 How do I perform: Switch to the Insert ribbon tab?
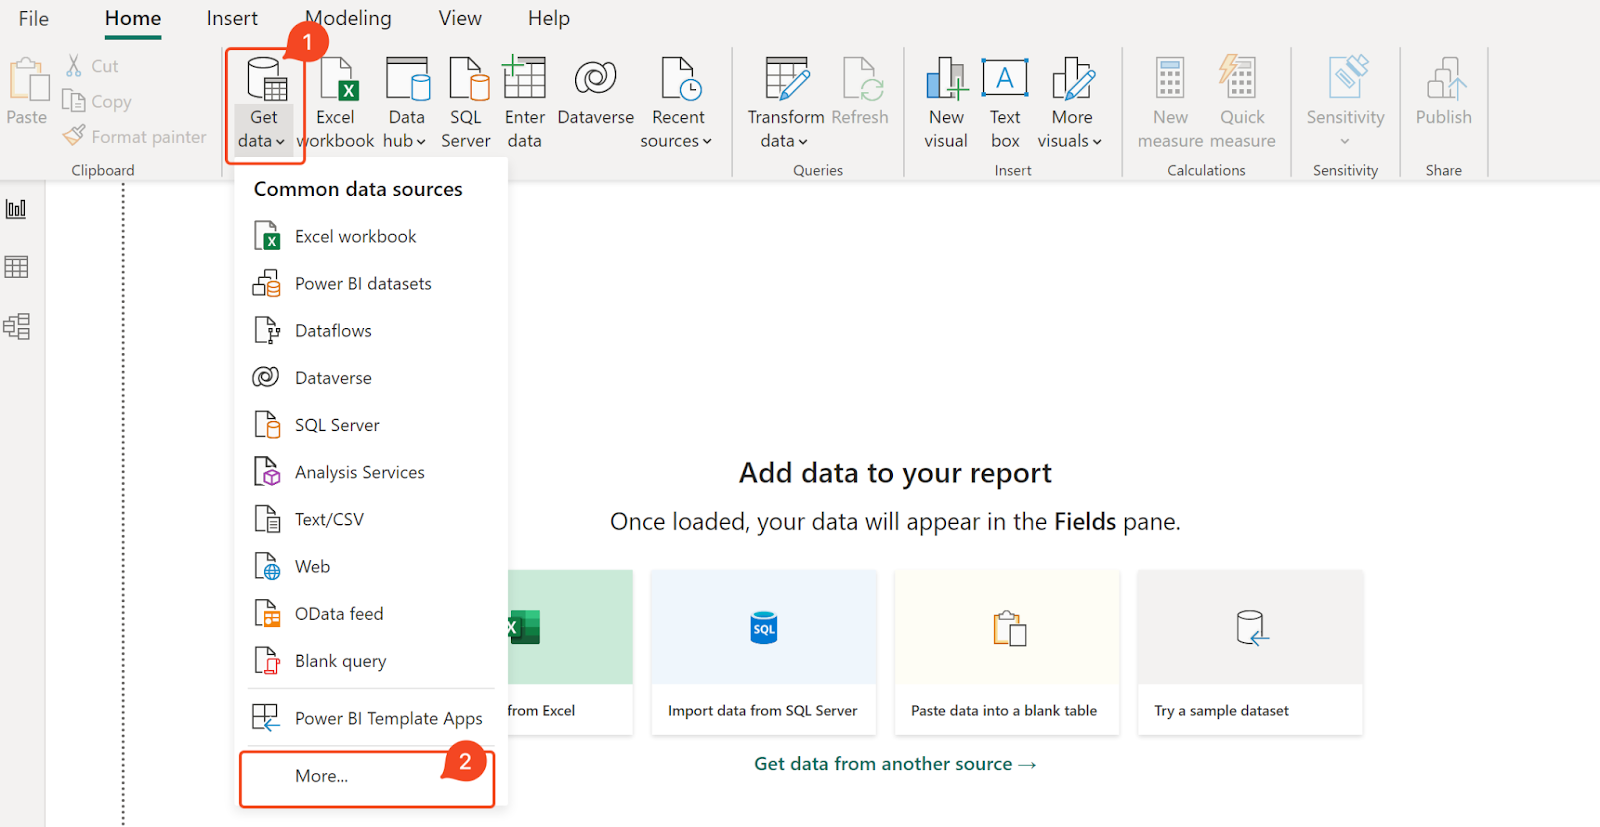232,18
